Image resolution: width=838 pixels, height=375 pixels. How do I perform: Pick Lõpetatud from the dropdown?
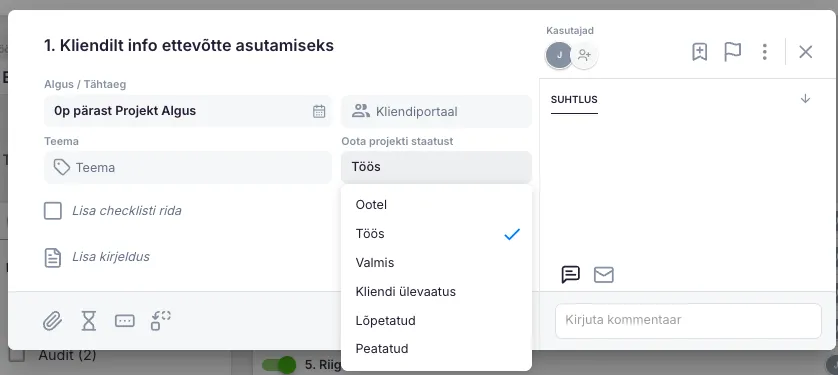click(x=436, y=321)
